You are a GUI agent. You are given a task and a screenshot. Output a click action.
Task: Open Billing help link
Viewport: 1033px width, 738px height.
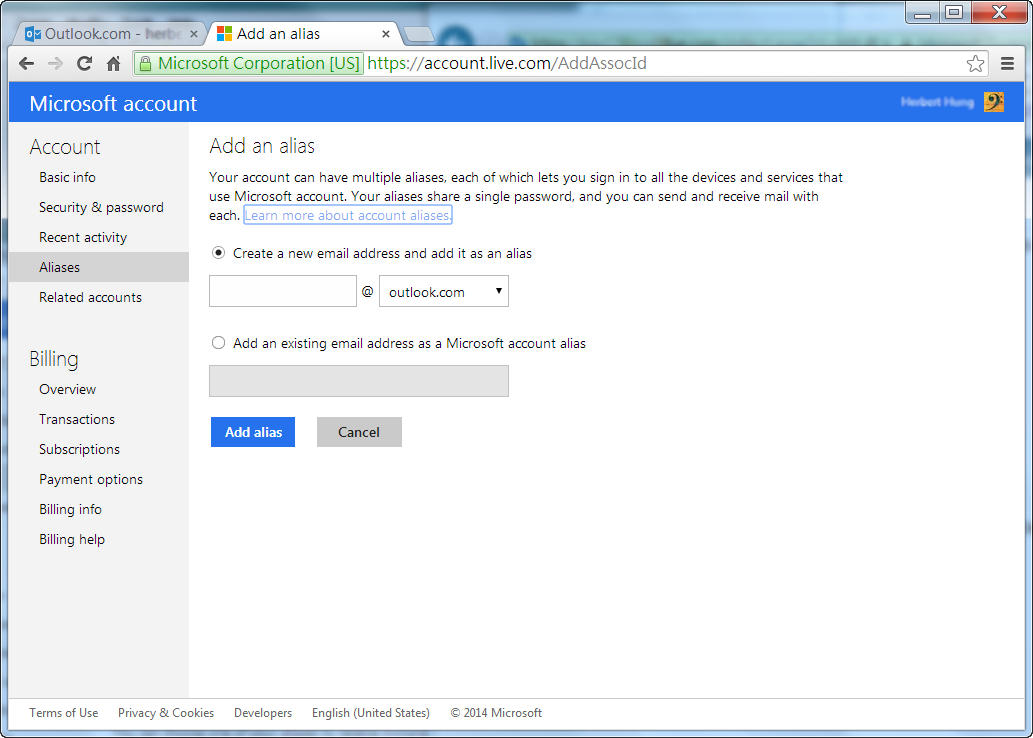(72, 540)
